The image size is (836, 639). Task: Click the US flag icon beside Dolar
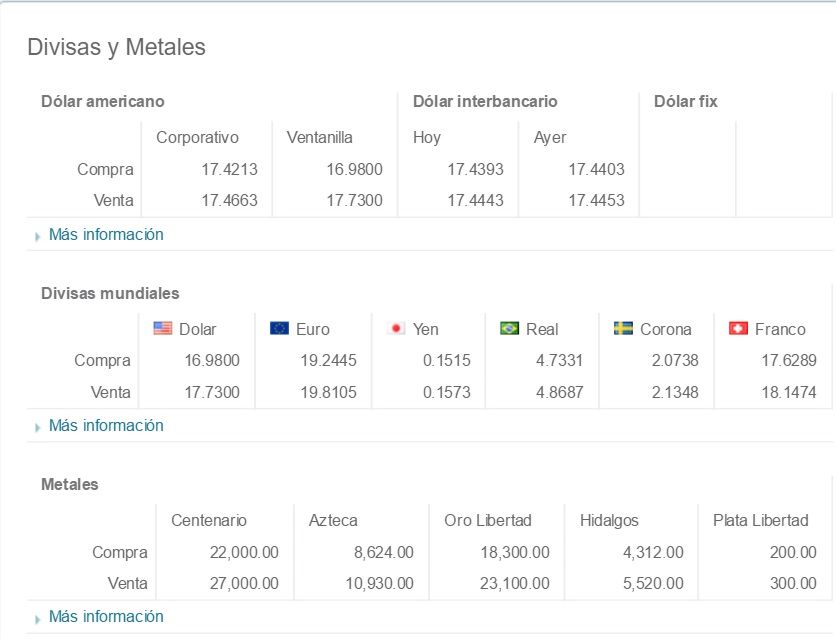163,328
